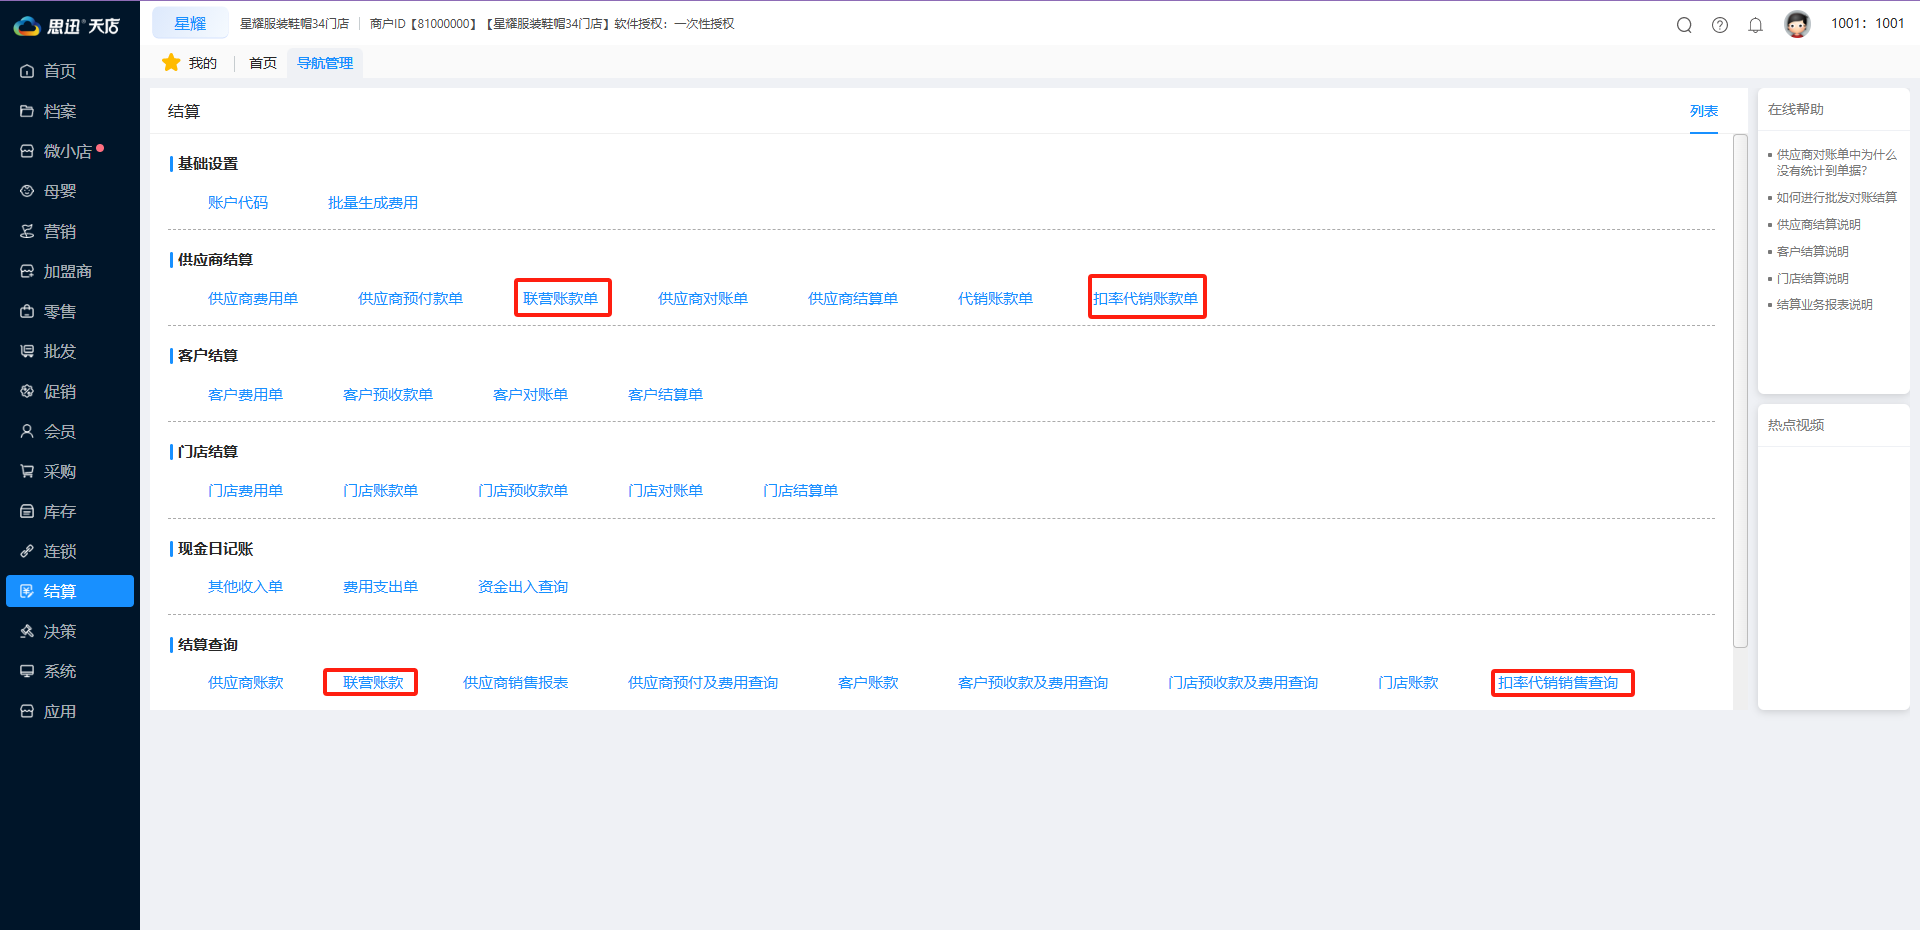Viewport: 1920px width, 930px height.
Task: Open 微小店 in the sidebar
Action: (x=67, y=151)
